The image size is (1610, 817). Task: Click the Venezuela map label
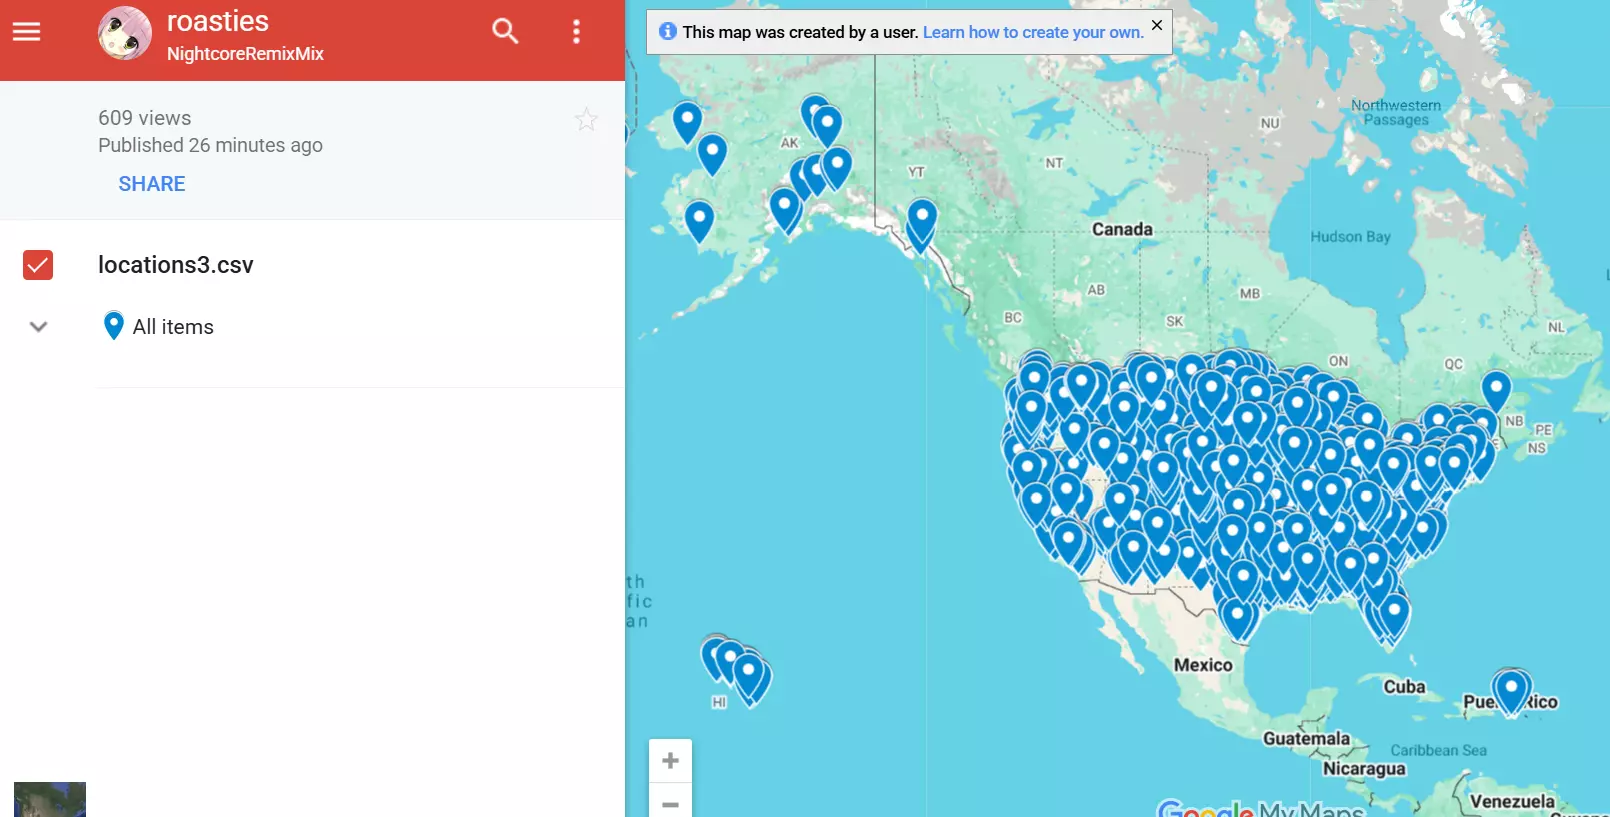(x=1512, y=801)
